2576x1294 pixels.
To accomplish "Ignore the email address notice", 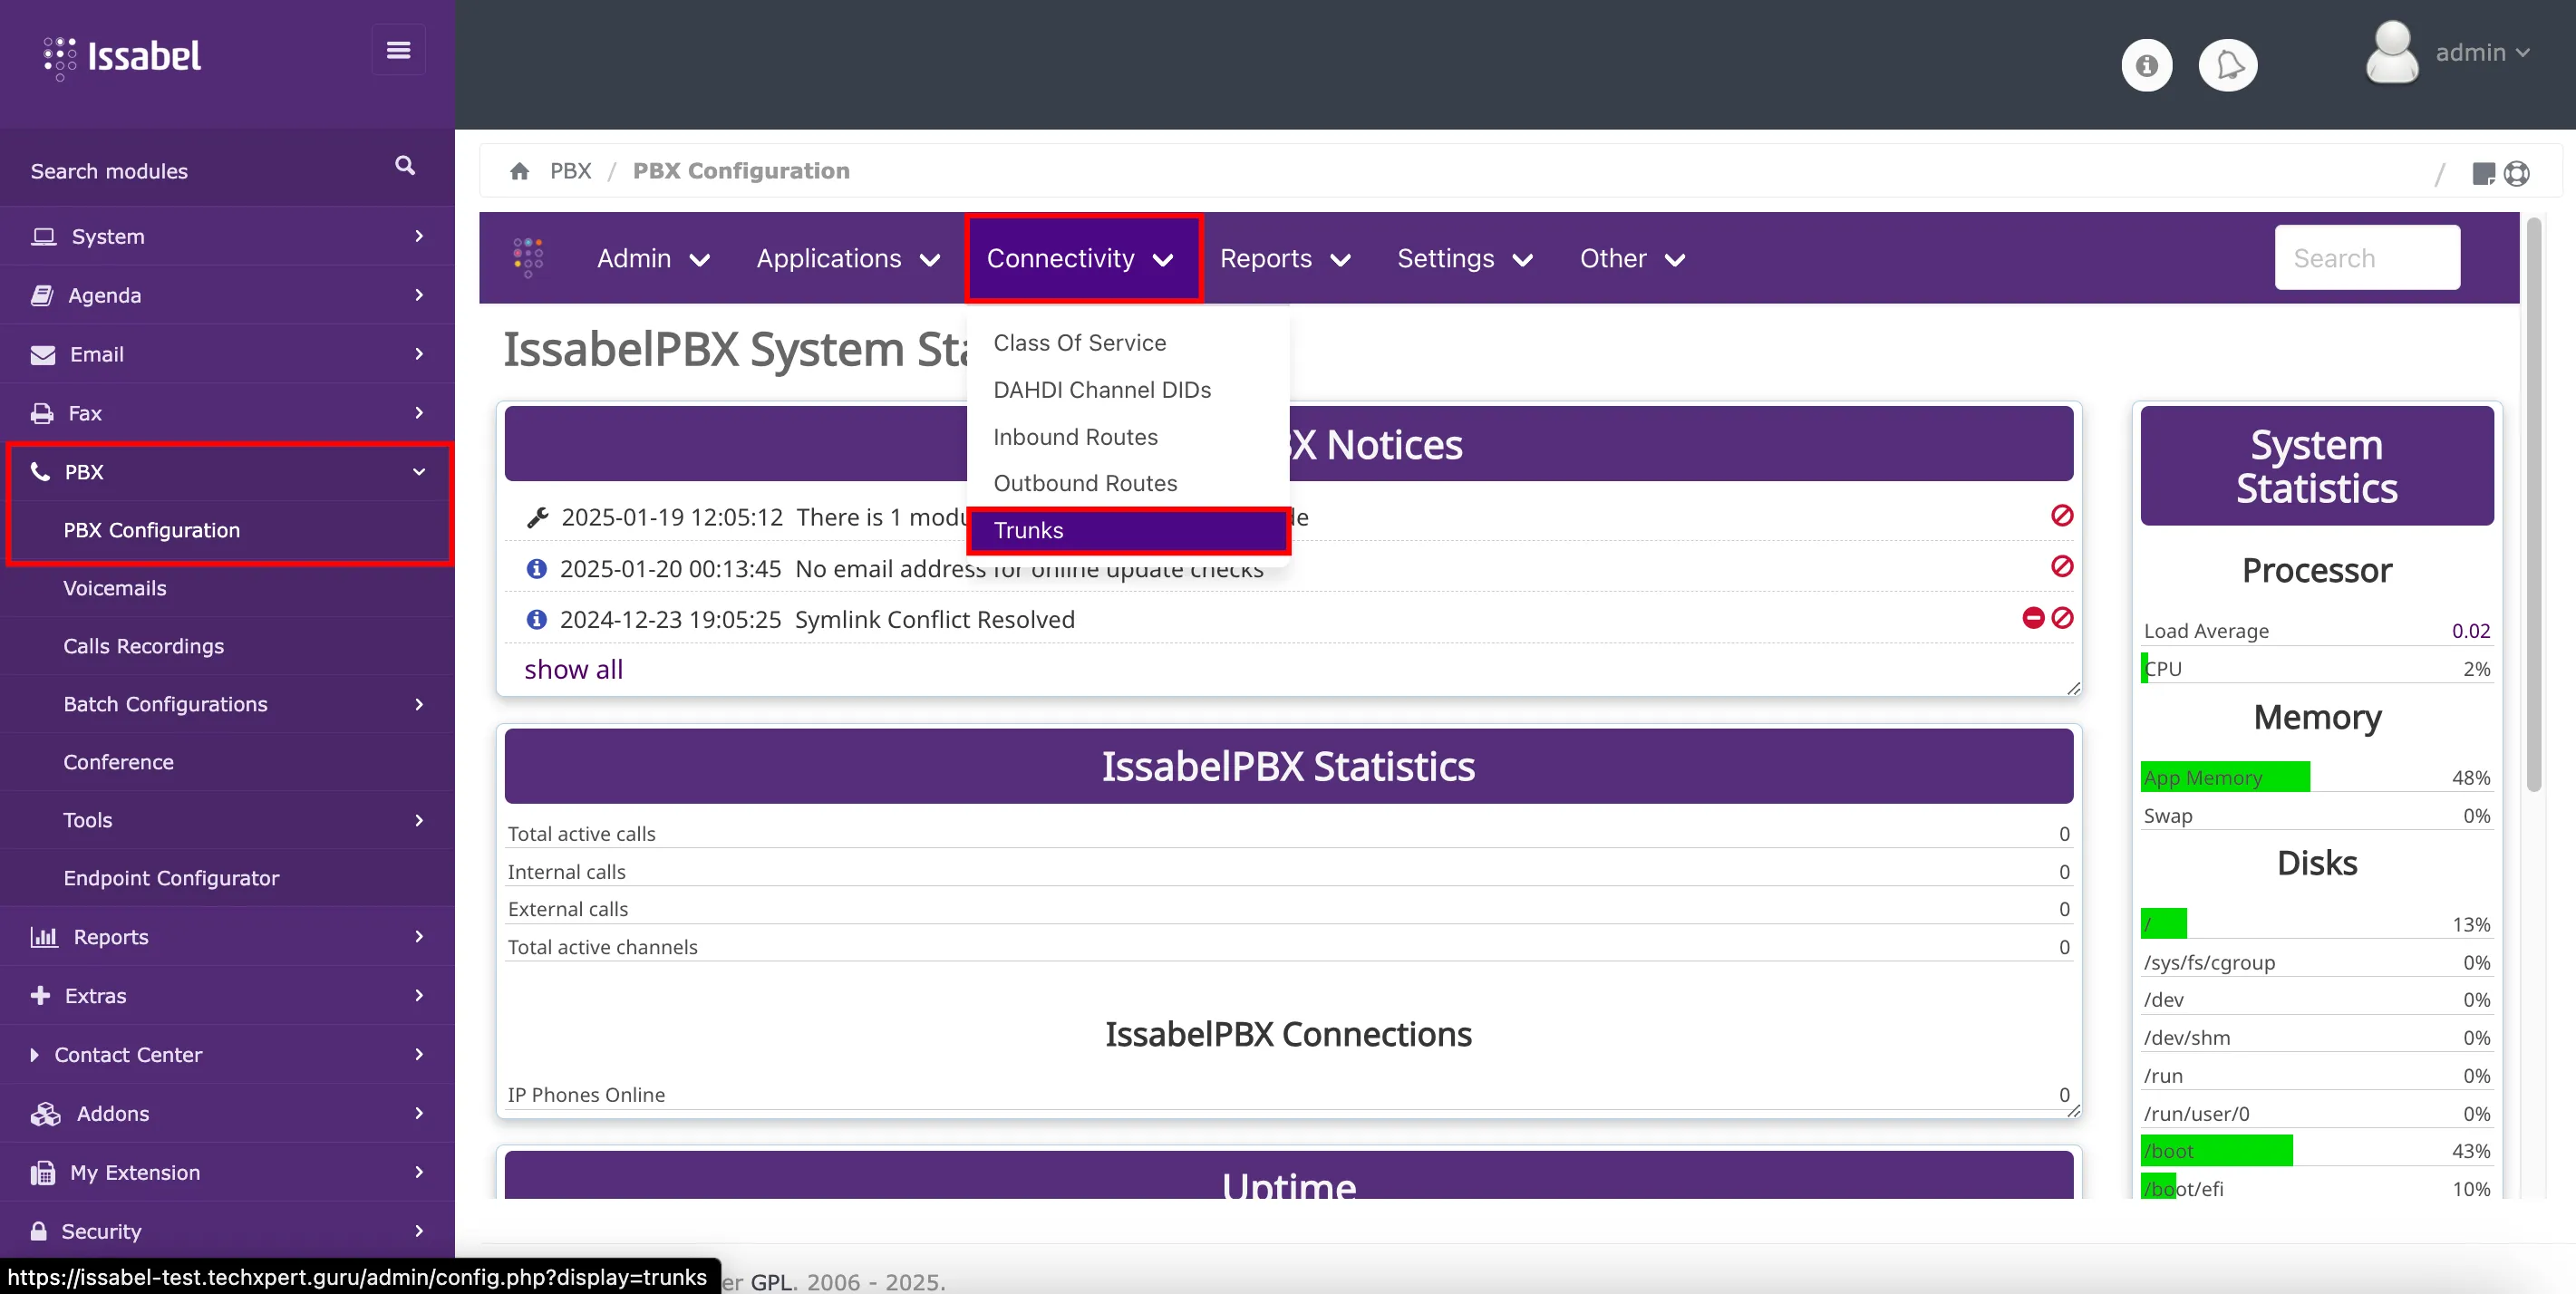I will (x=2062, y=567).
